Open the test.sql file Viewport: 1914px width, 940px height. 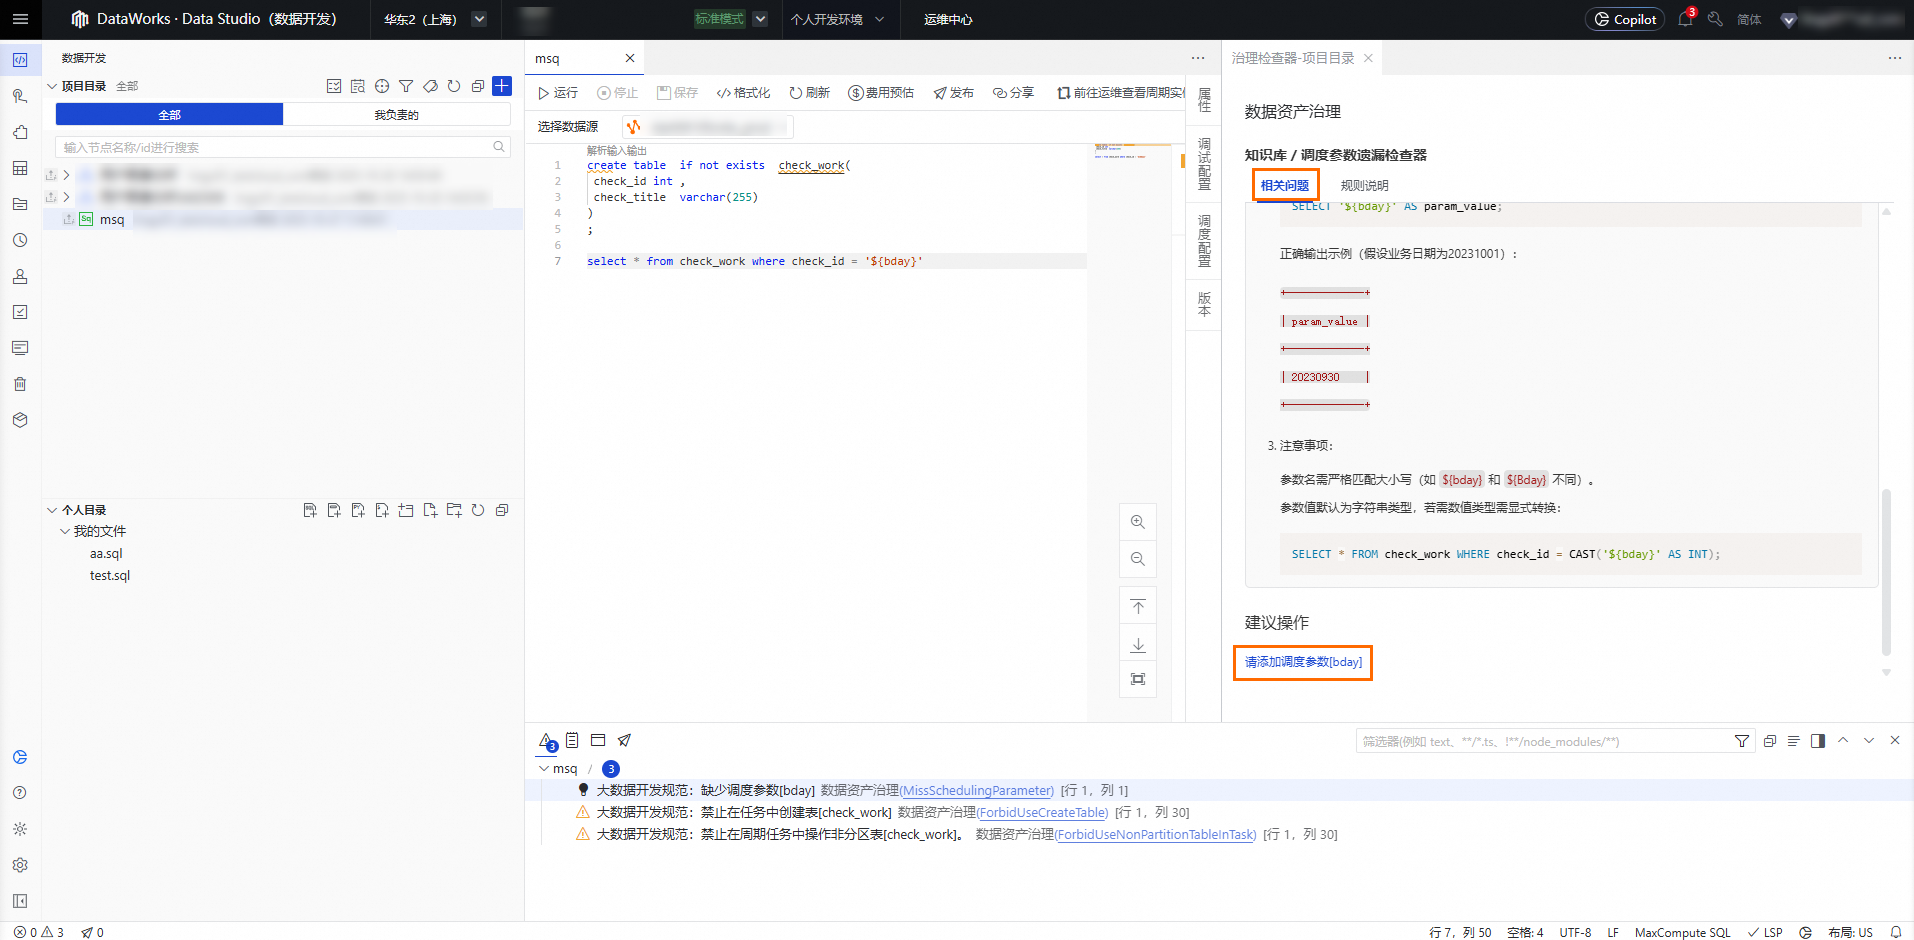(x=110, y=575)
